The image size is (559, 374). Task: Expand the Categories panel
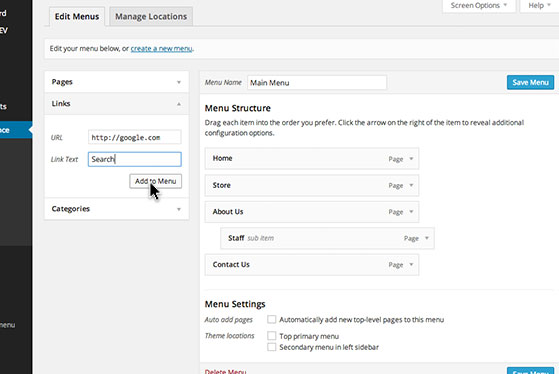click(x=117, y=209)
